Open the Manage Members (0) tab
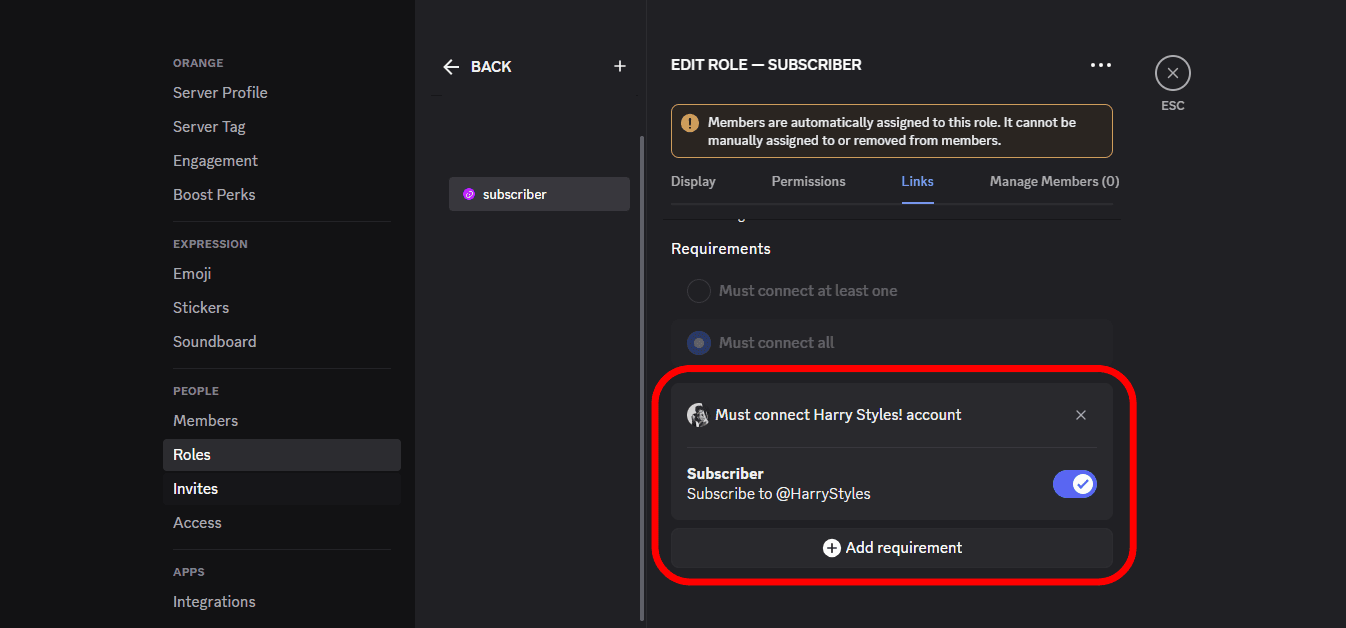This screenshot has height=628, width=1346. 1054,182
